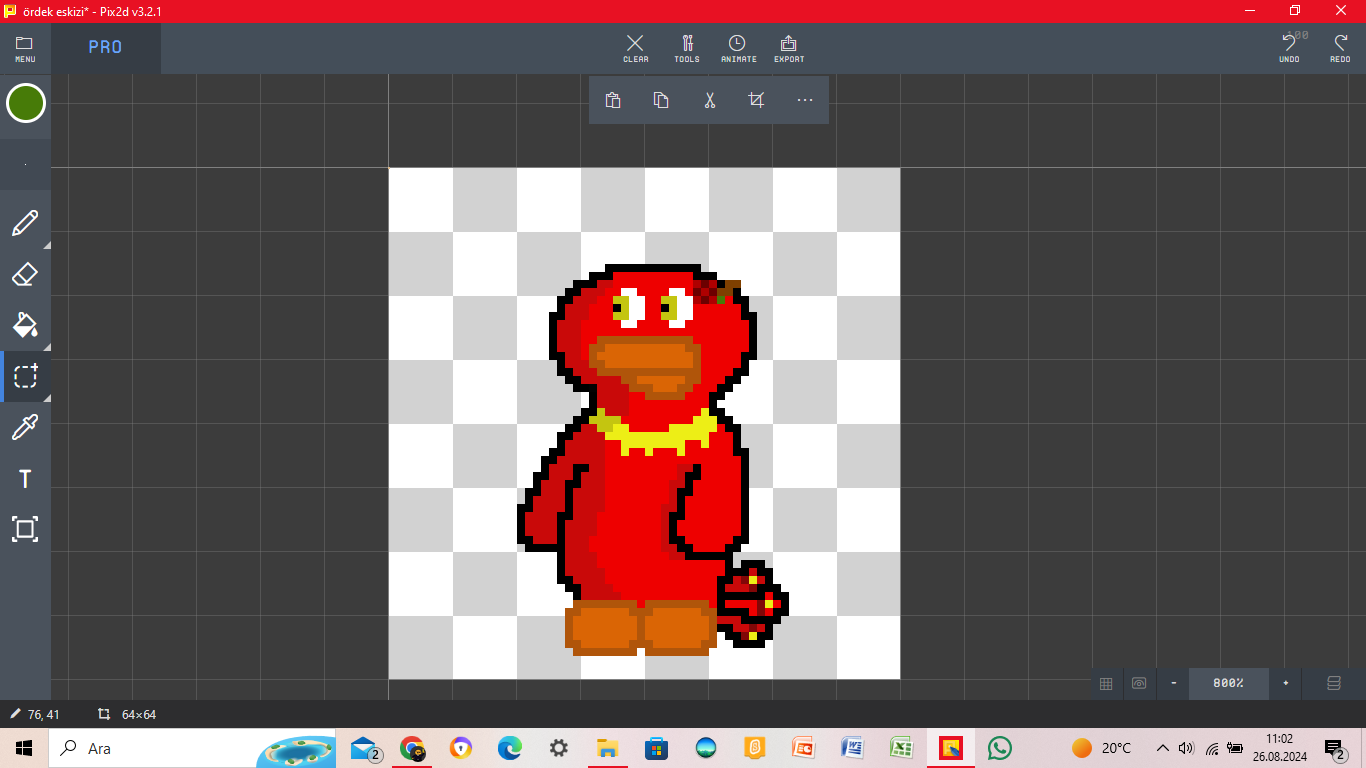Select the Pencil drawing tool

(25, 223)
